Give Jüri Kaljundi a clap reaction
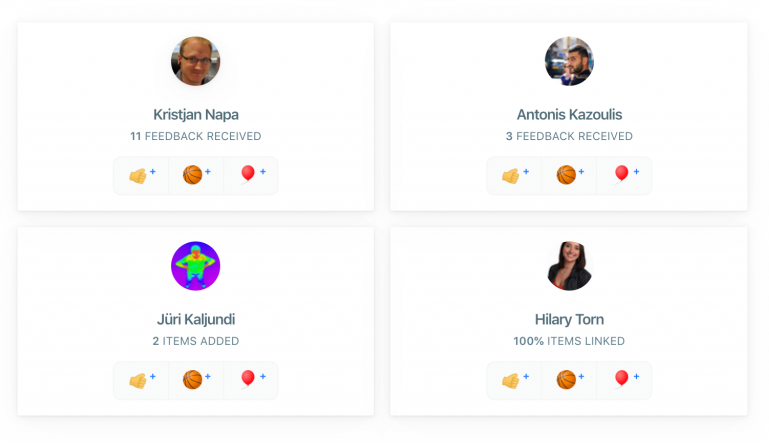The image size is (769, 445). 141,380
